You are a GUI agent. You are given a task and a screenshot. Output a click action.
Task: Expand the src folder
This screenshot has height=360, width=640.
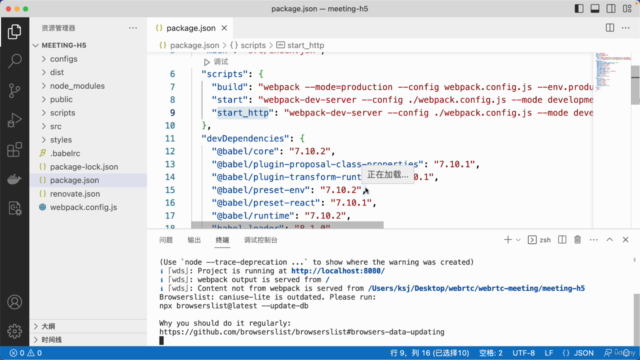(x=88, y=126)
